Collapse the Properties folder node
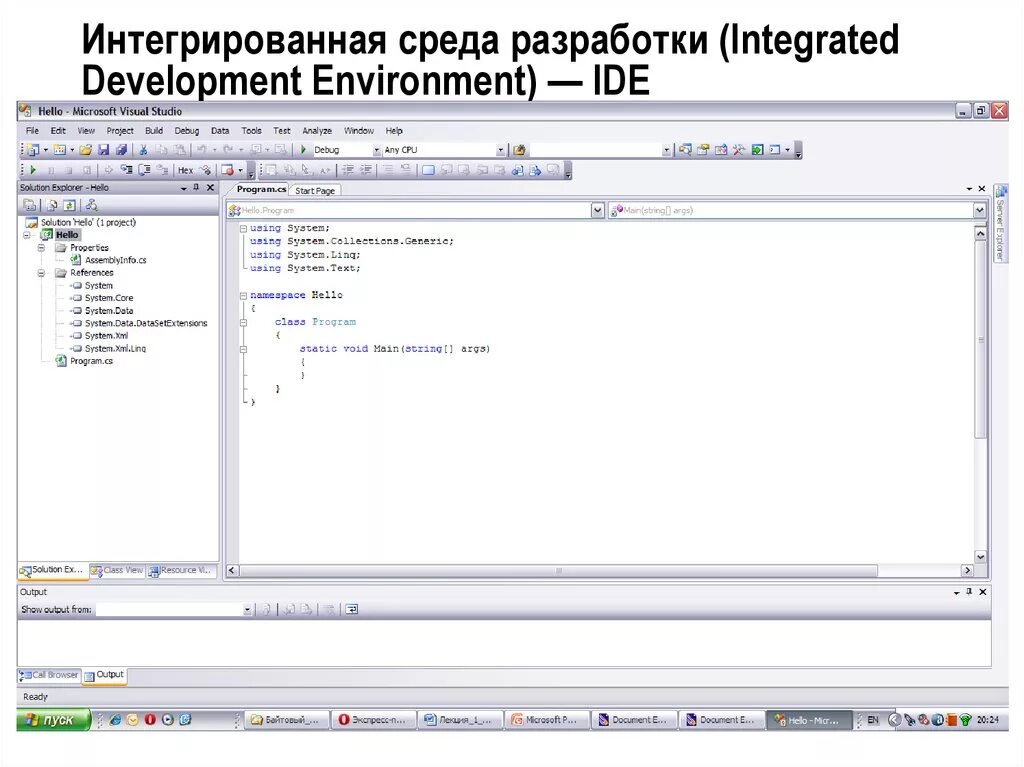Screen dimensions: 1024x767 pyautogui.click(x=41, y=248)
